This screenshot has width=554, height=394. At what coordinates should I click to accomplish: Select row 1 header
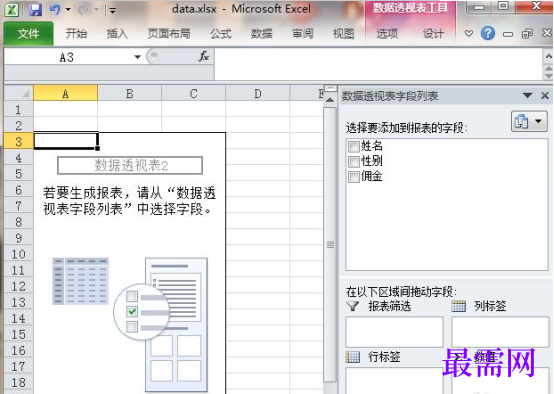(19, 110)
